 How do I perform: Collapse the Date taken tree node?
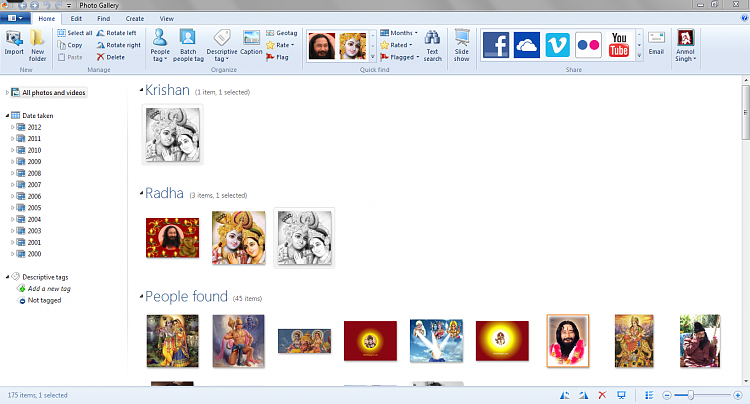point(7,116)
